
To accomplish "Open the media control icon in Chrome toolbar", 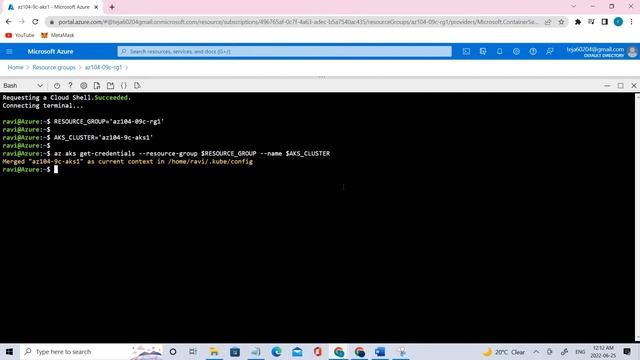I will (591, 22).
